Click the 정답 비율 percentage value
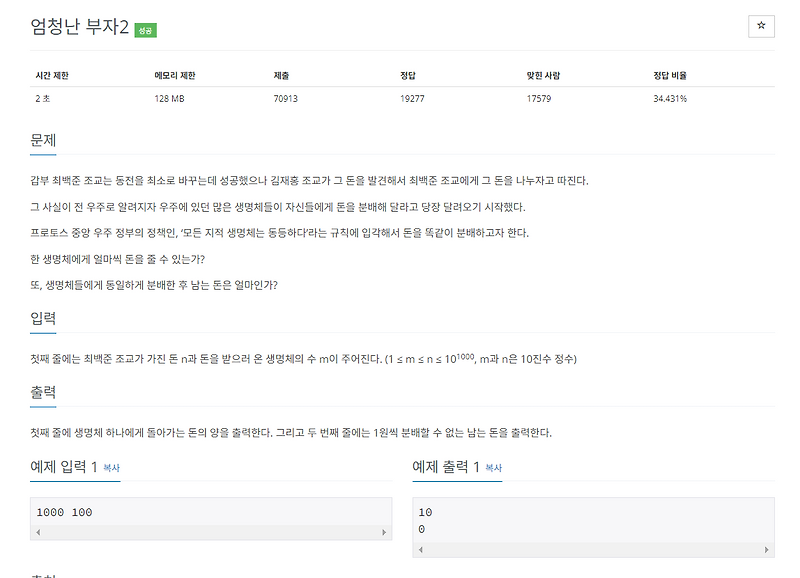Screen dimensions: 800x578 670,99
